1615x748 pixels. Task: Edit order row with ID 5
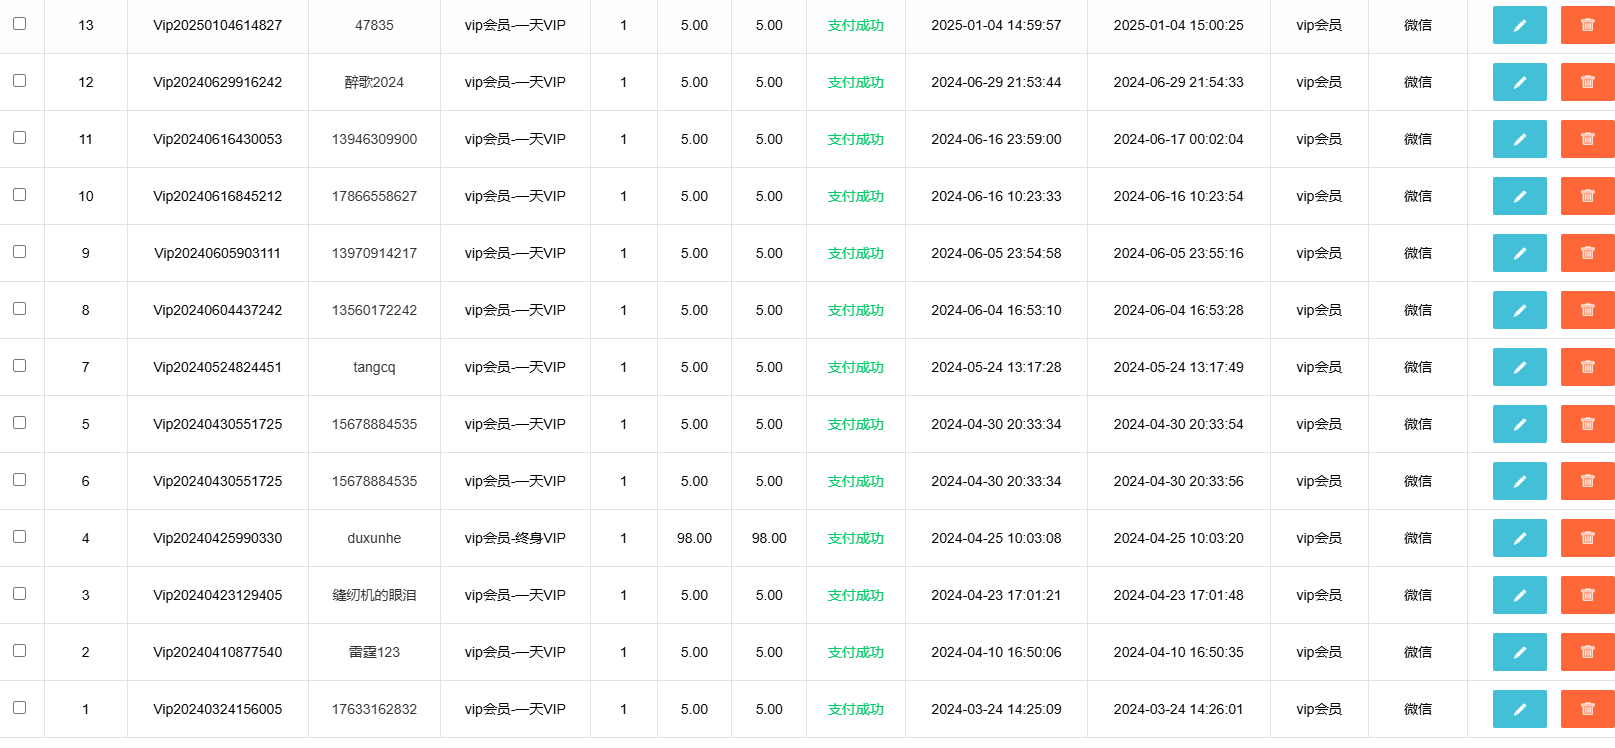pyautogui.click(x=1519, y=424)
